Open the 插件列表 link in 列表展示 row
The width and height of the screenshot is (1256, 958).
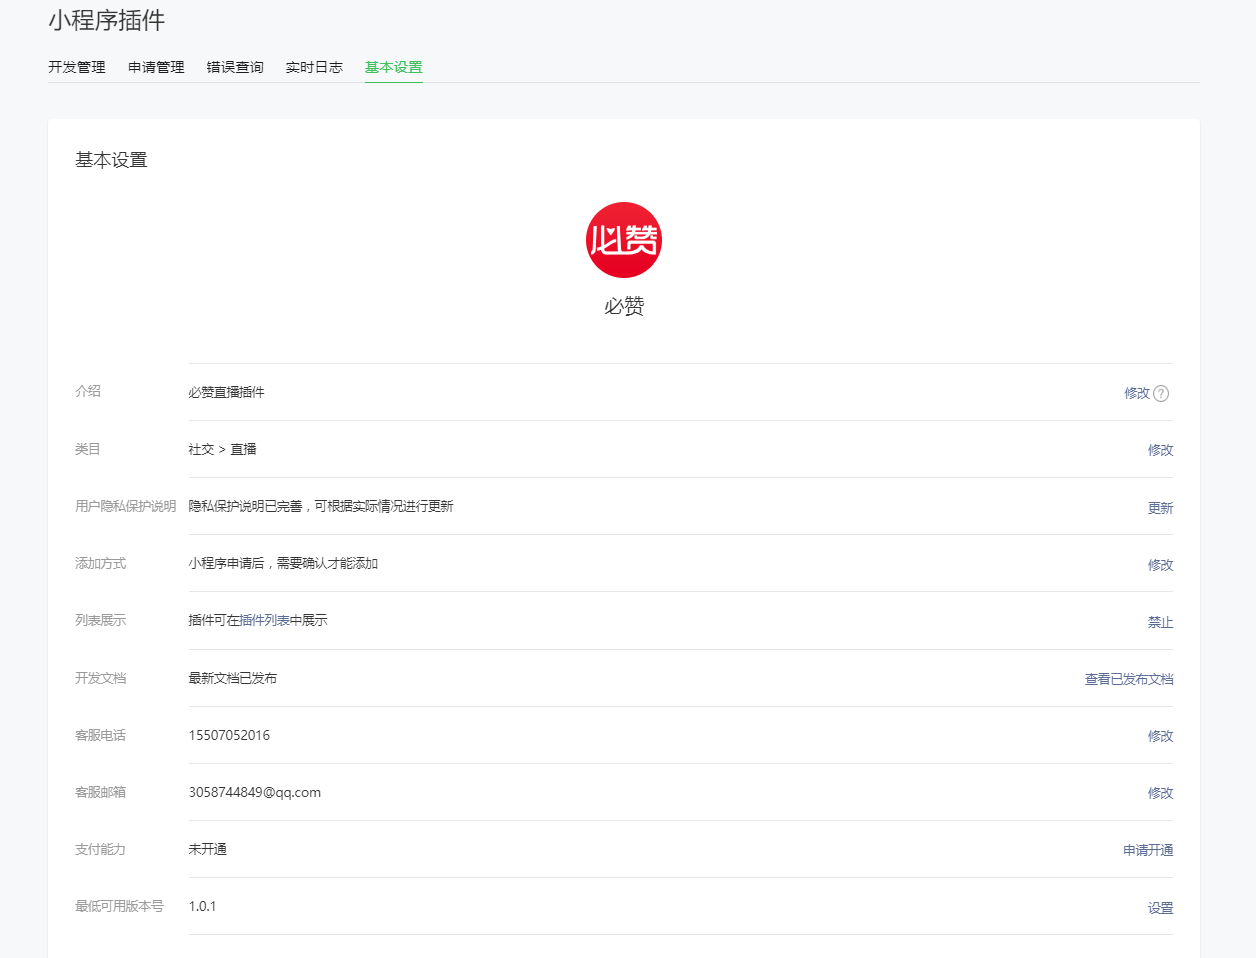[x=264, y=620]
